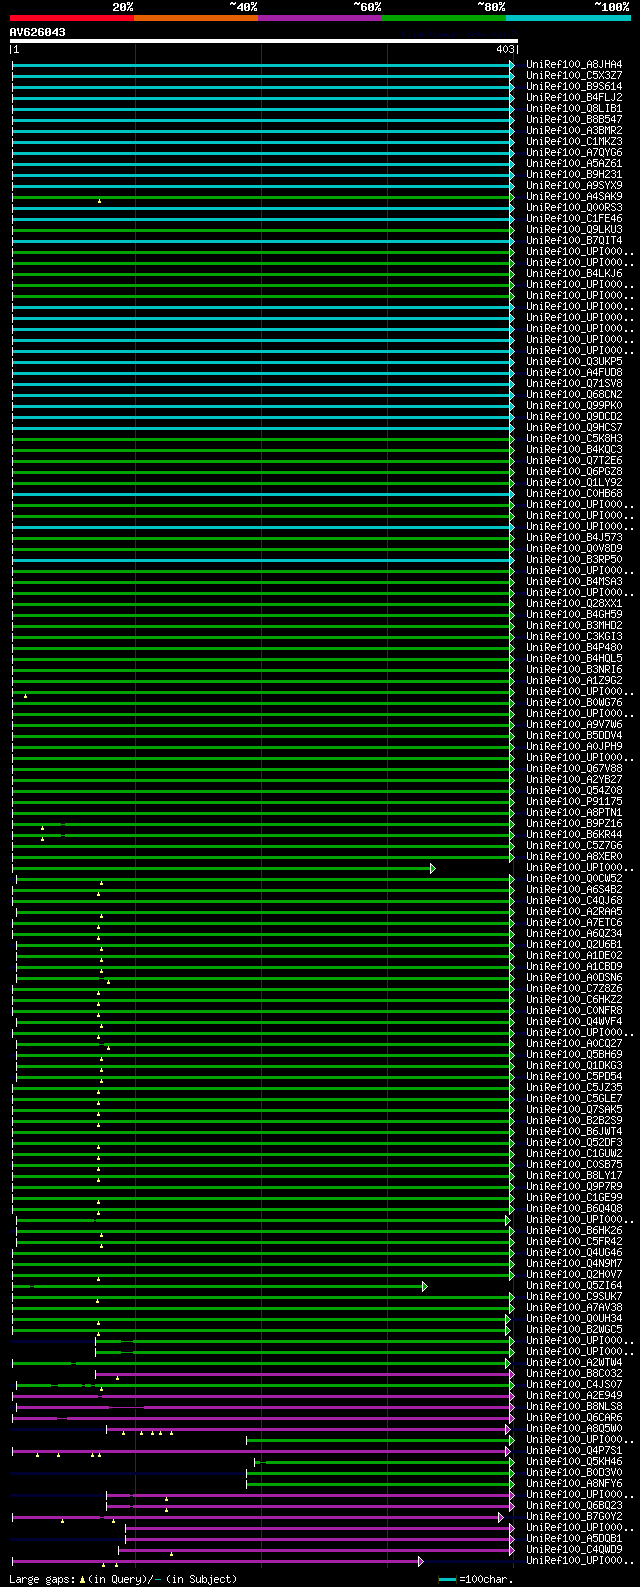Click the green ~80% identity legend bar

(444, 18)
